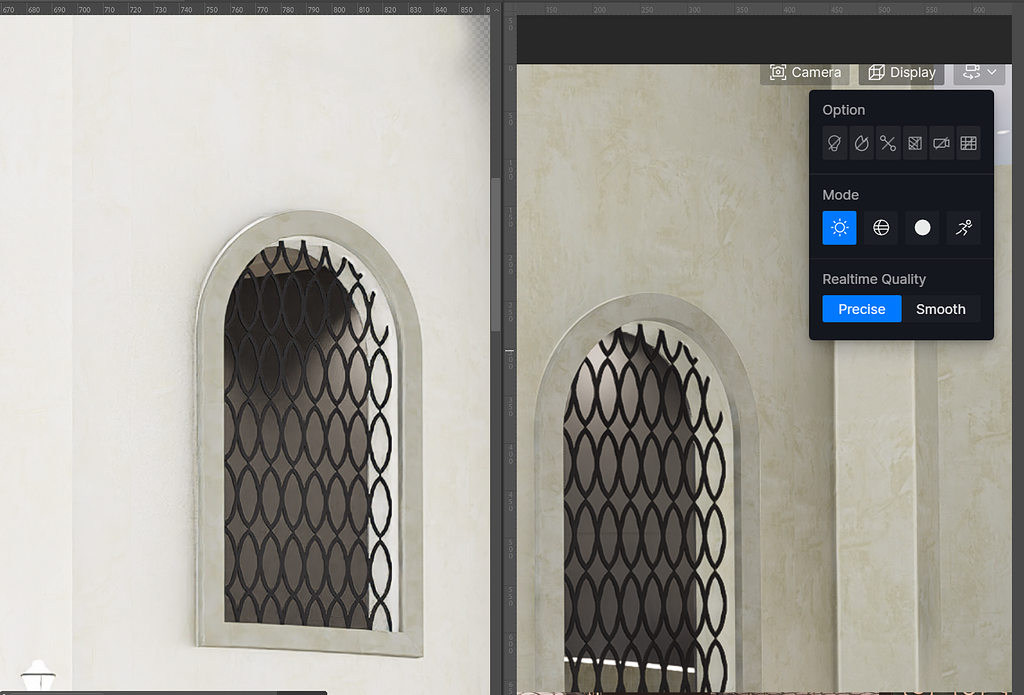Click the Smooth quality button
This screenshot has width=1024, height=695.
coord(941,309)
